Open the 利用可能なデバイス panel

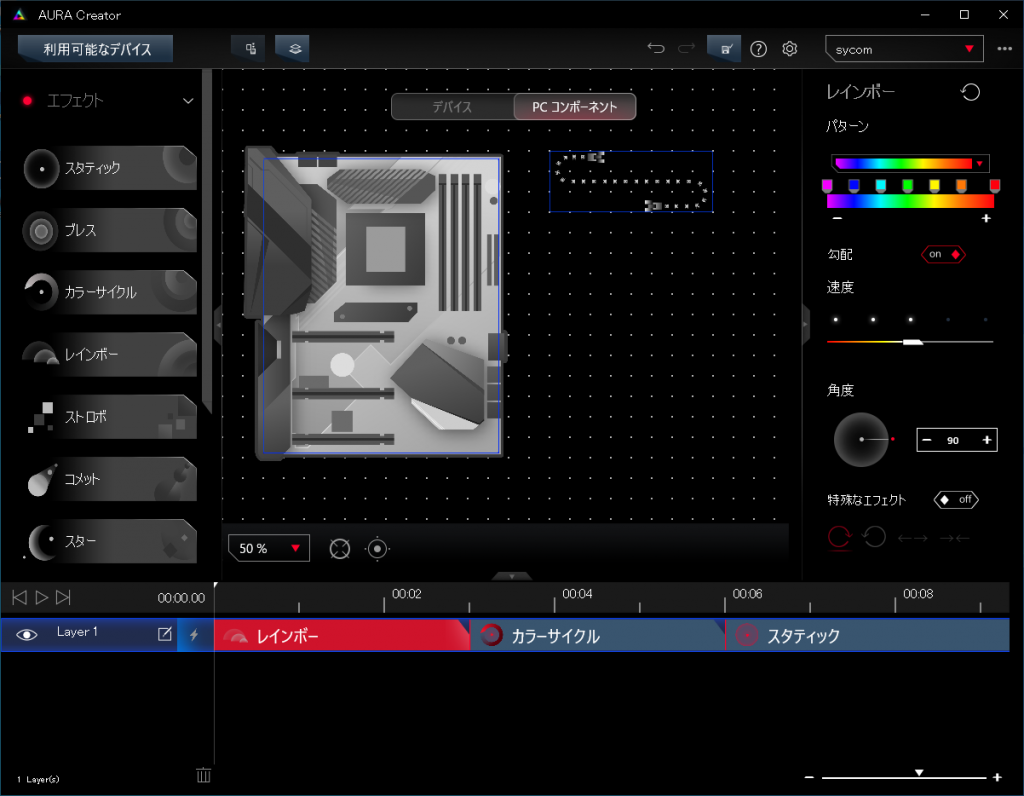point(96,49)
